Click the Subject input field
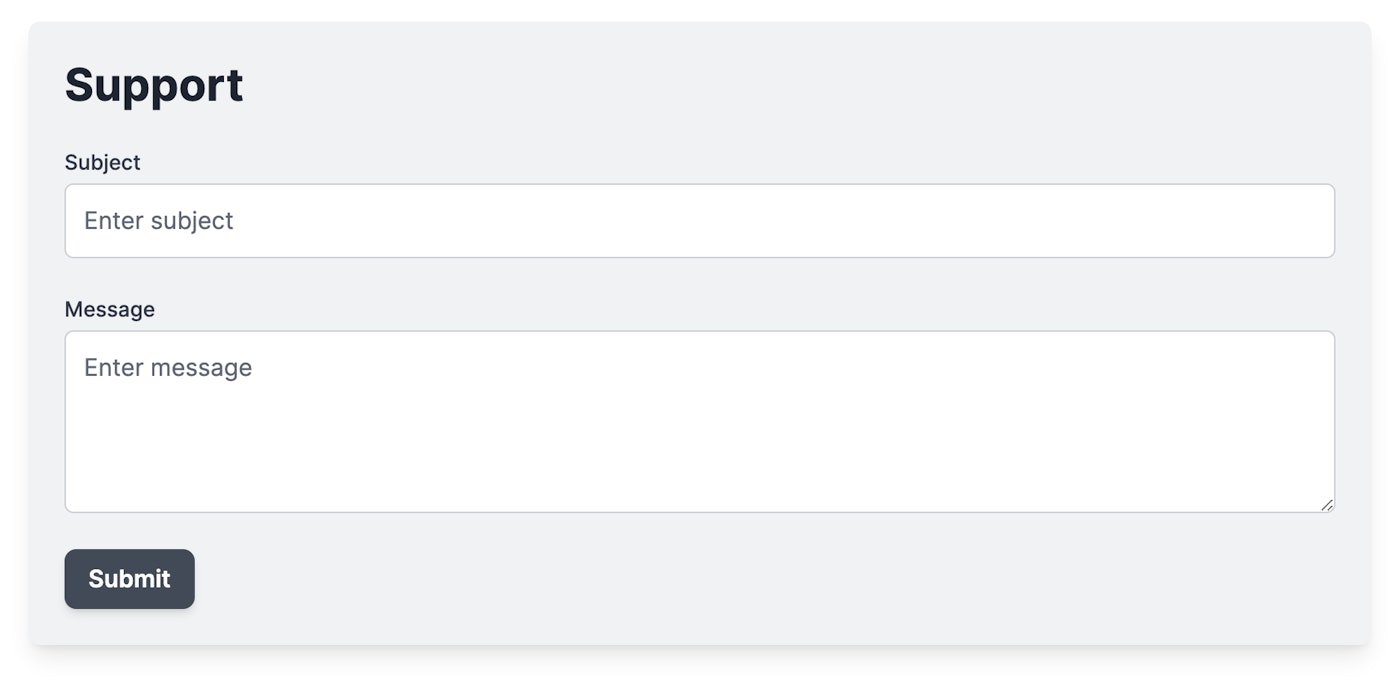The width and height of the screenshot is (1400, 690). tap(699, 221)
